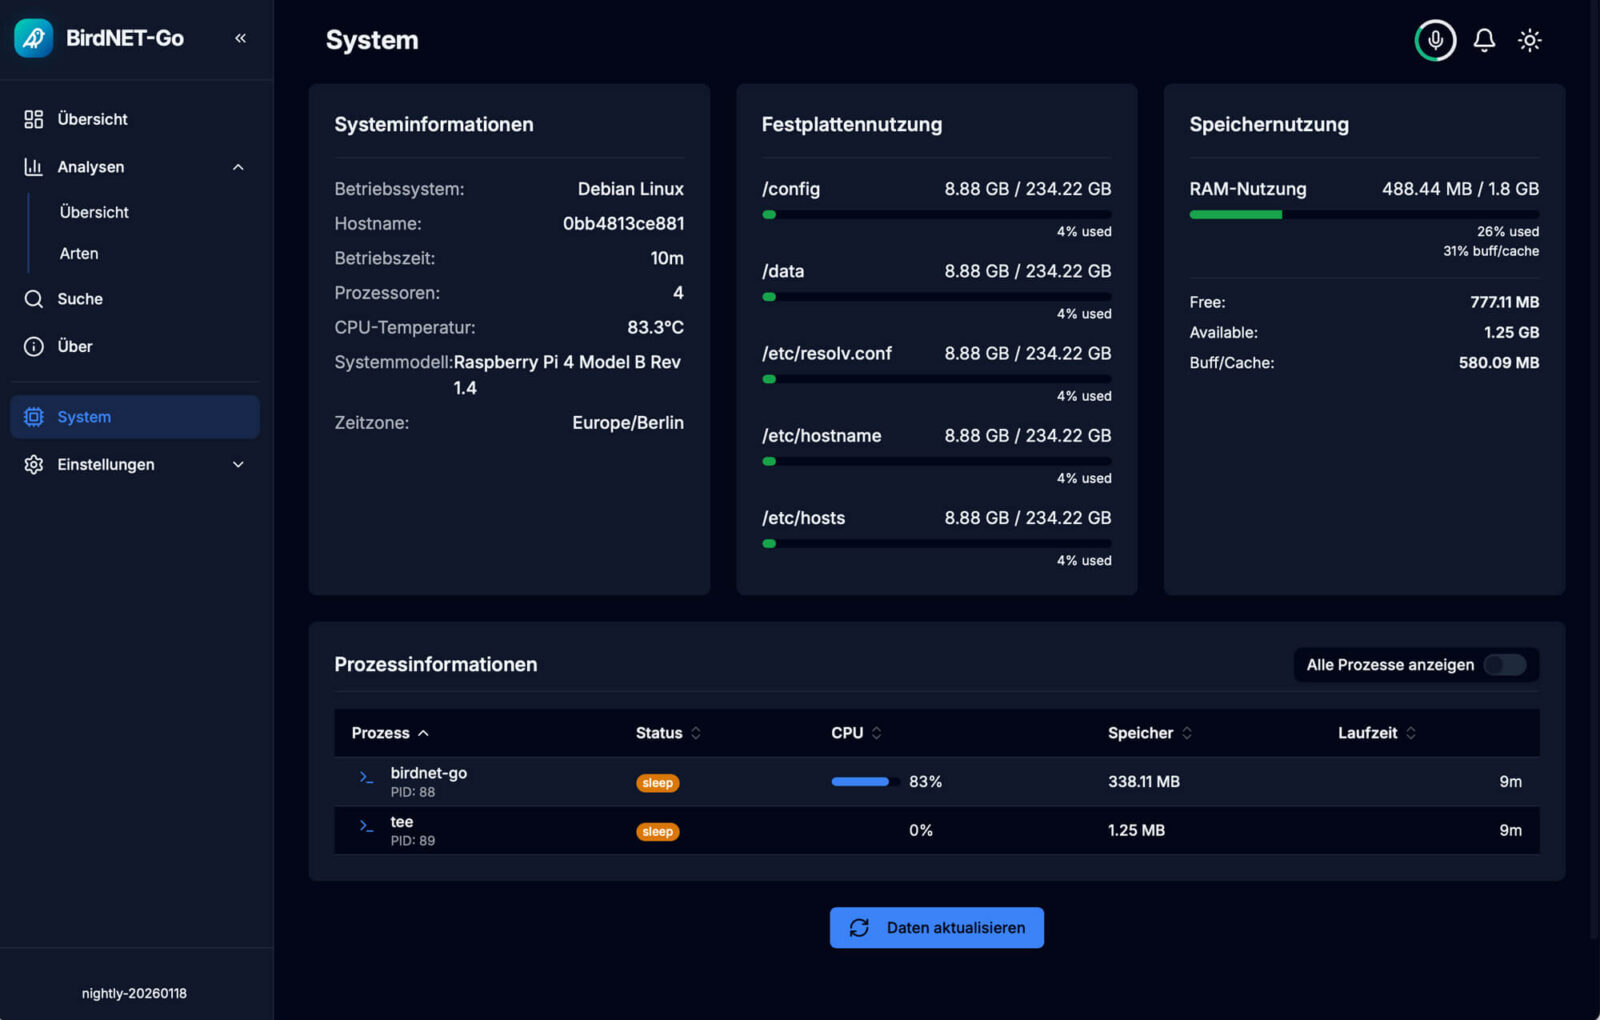The height and width of the screenshot is (1020, 1600).
Task: Click the Betriebszeit value 10m
Action: [x=667, y=258]
